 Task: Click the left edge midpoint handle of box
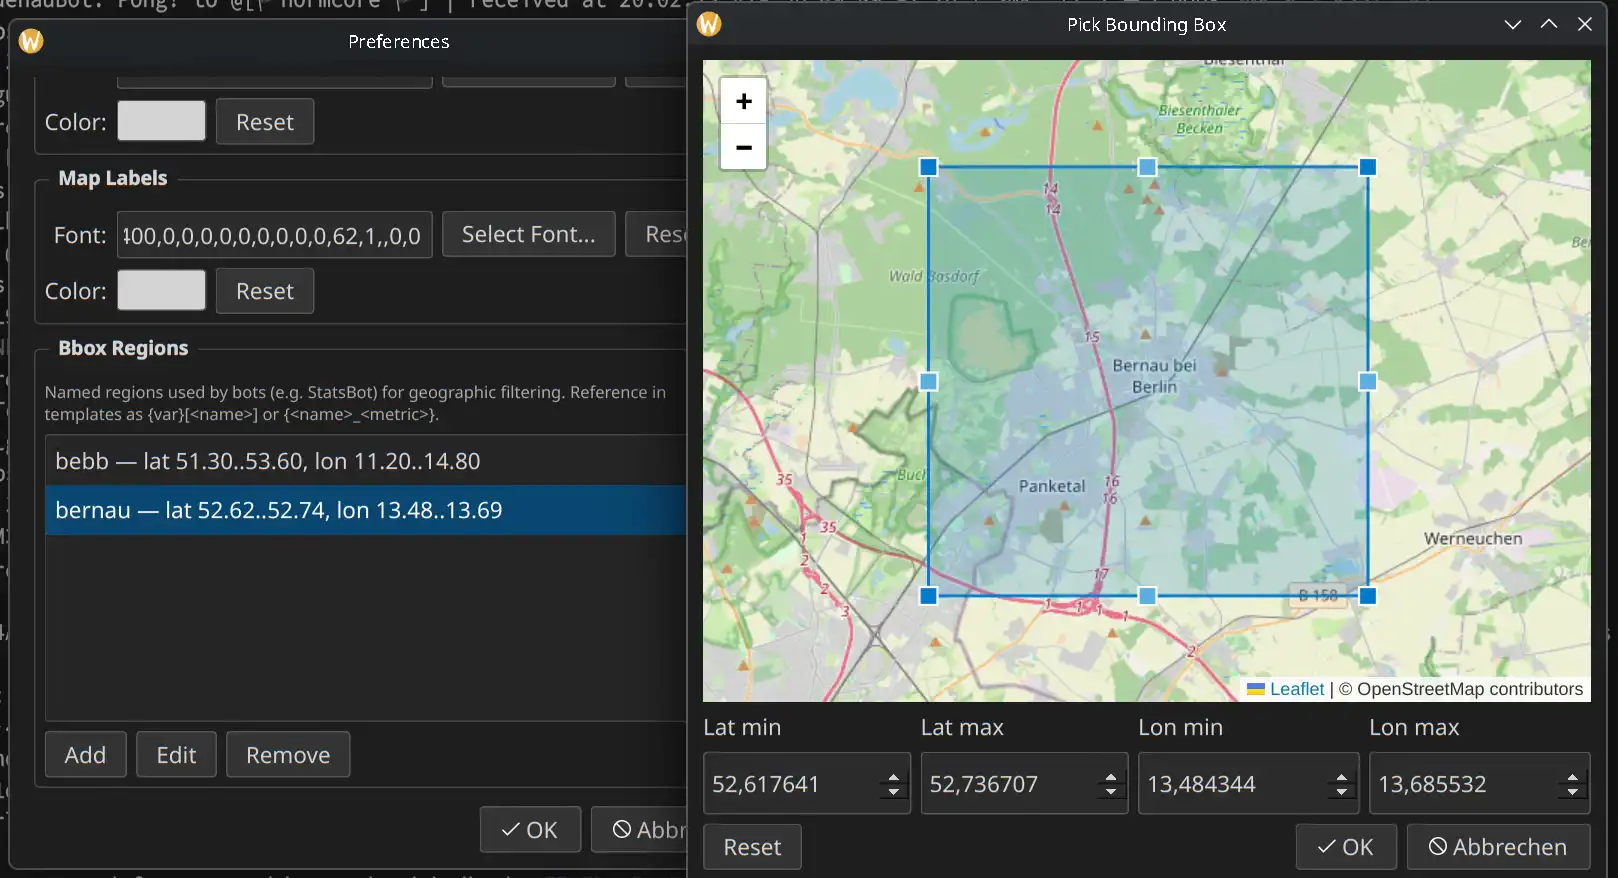tap(928, 381)
